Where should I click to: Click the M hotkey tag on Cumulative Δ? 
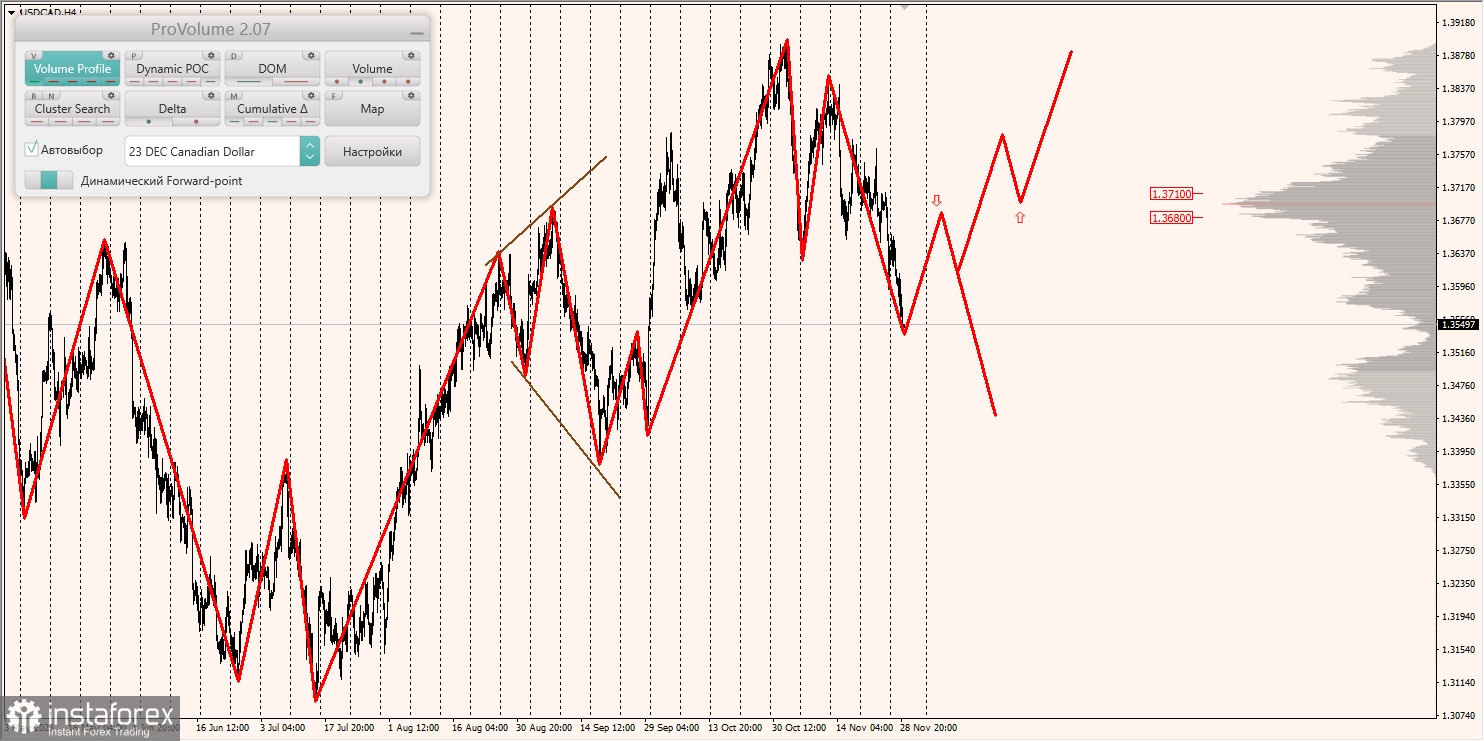[x=235, y=96]
